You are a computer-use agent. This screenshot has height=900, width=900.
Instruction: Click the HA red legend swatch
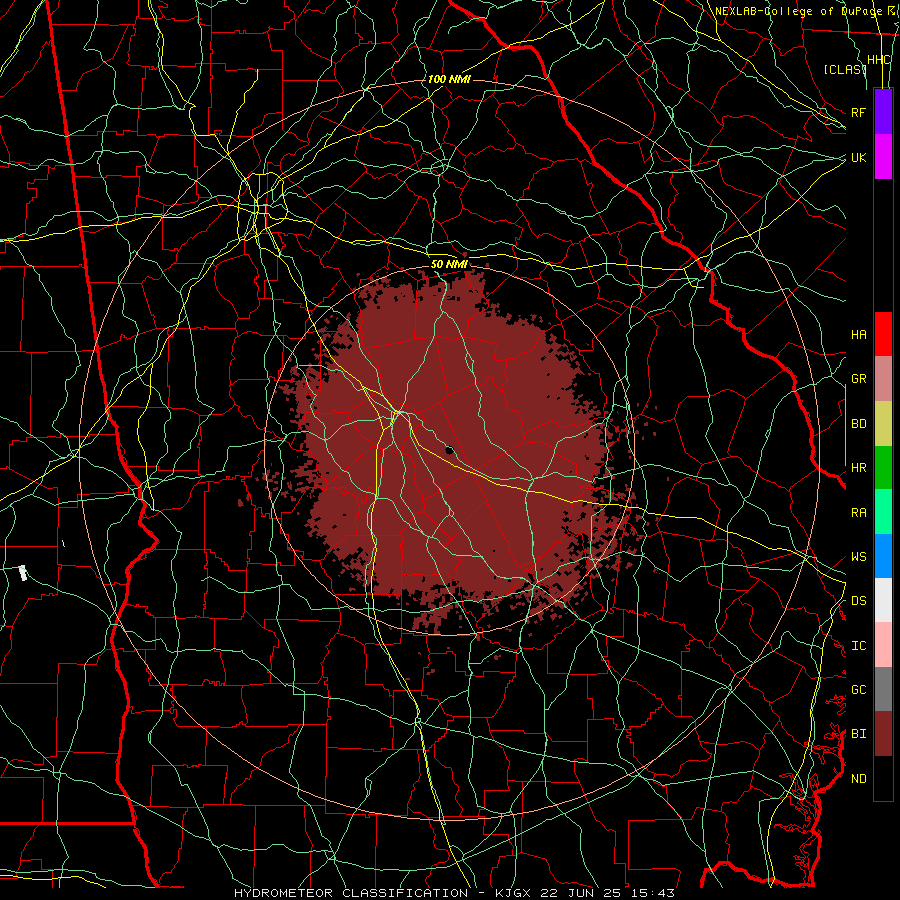pyautogui.click(x=883, y=334)
